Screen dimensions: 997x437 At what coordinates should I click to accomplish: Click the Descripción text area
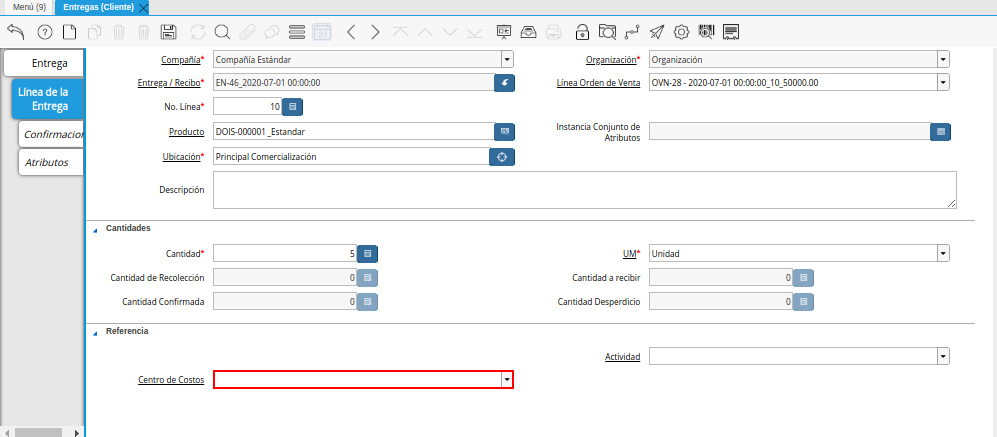(x=584, y=190)
